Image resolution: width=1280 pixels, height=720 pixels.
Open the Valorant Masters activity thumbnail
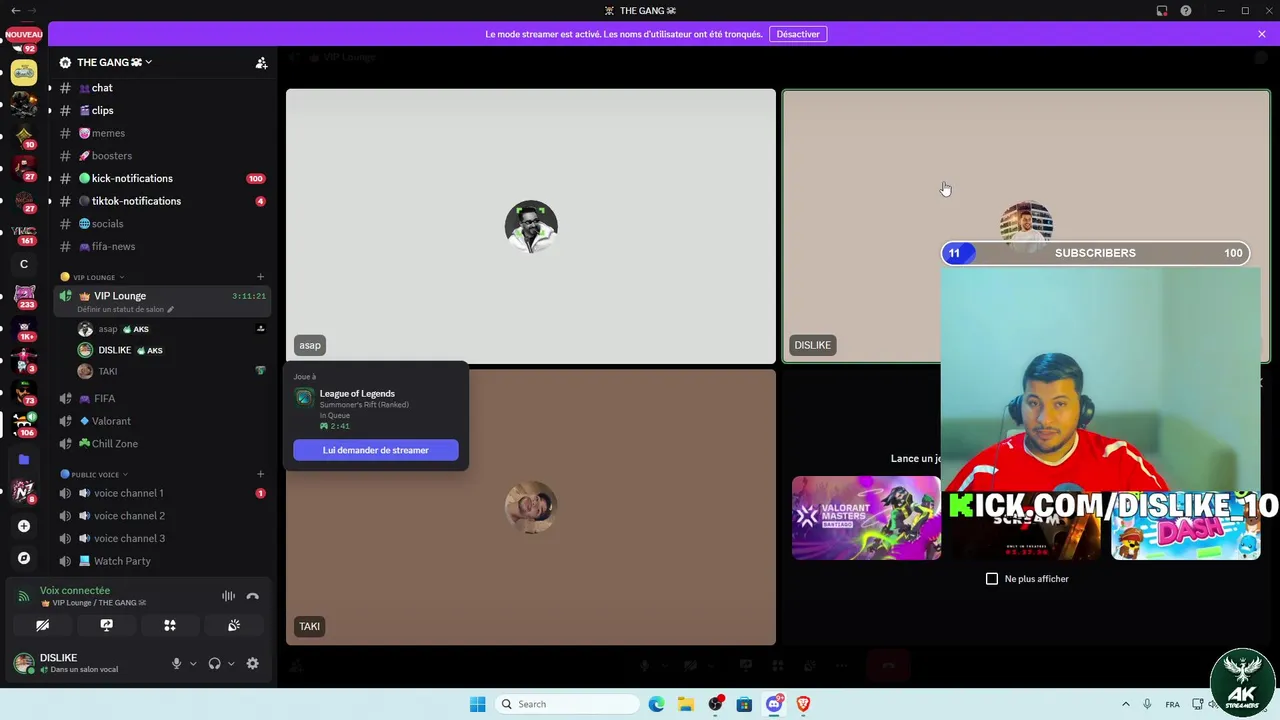pyautogui.click(x=866, y=518)
